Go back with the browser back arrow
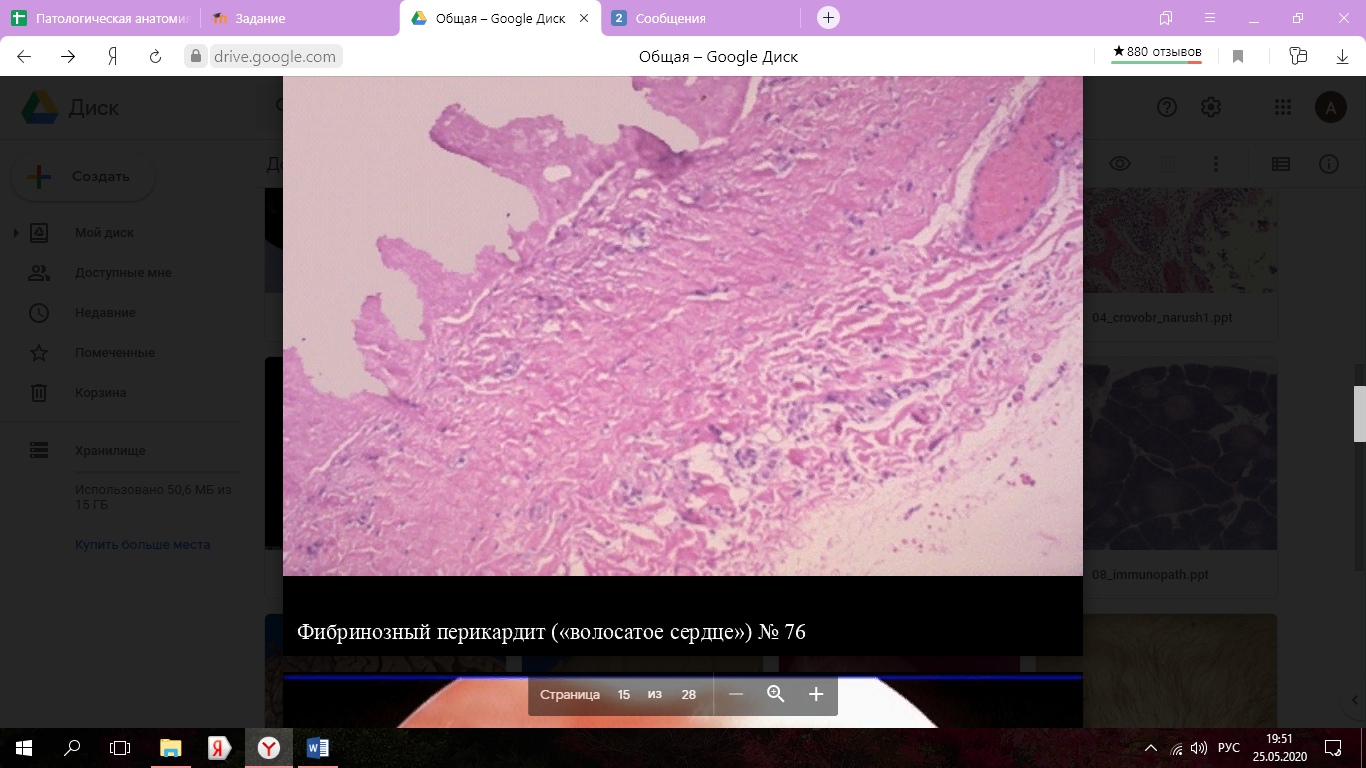Viewport: 1366px width, 768px height. click(x=24, y=57)
